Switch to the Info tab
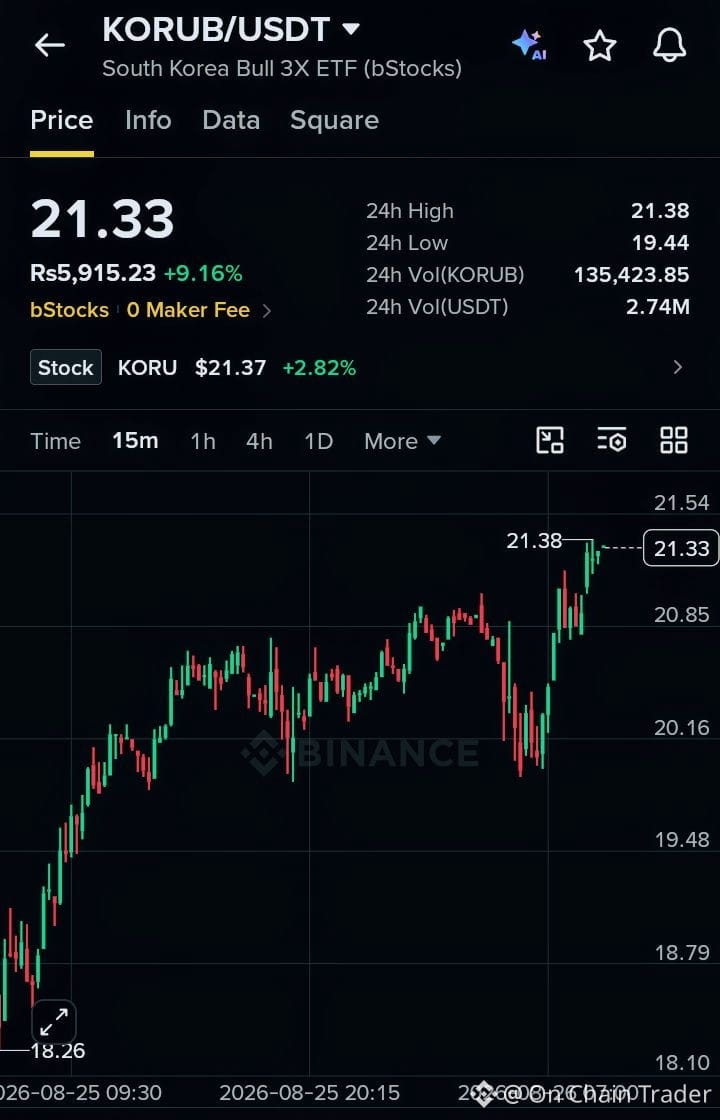The image size is (720, 1120). pyautogui.click(x=148, y=120)
